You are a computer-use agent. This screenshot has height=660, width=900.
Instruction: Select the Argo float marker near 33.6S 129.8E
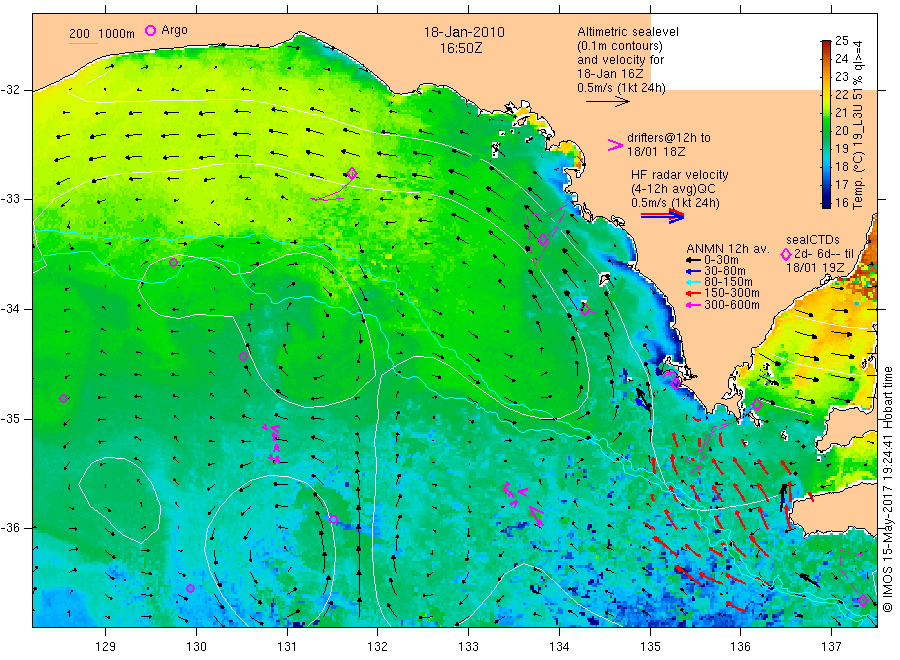[173, 263]
